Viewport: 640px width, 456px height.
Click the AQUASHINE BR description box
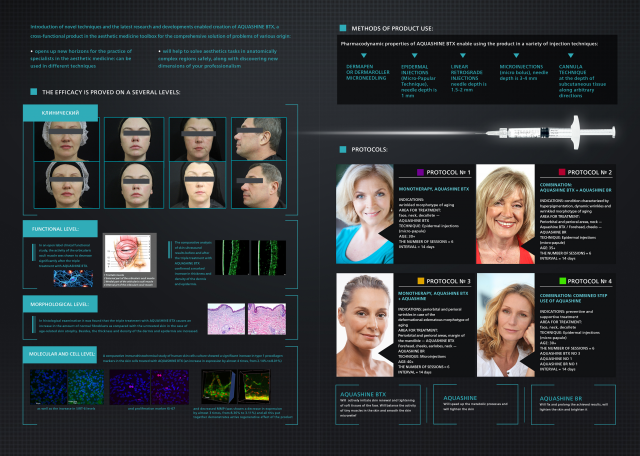573,405
